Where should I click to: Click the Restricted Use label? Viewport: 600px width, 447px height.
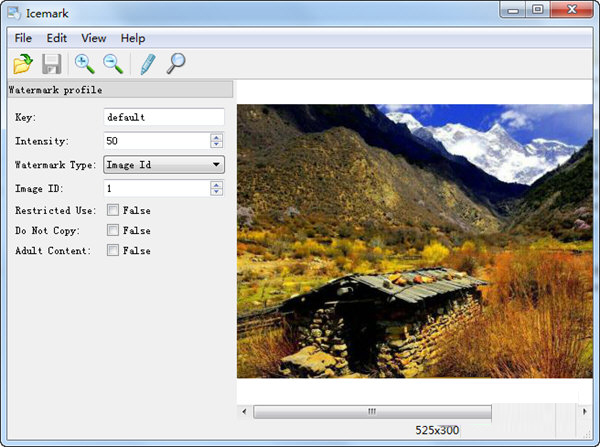pyautogui.click(x=55, y=210)
